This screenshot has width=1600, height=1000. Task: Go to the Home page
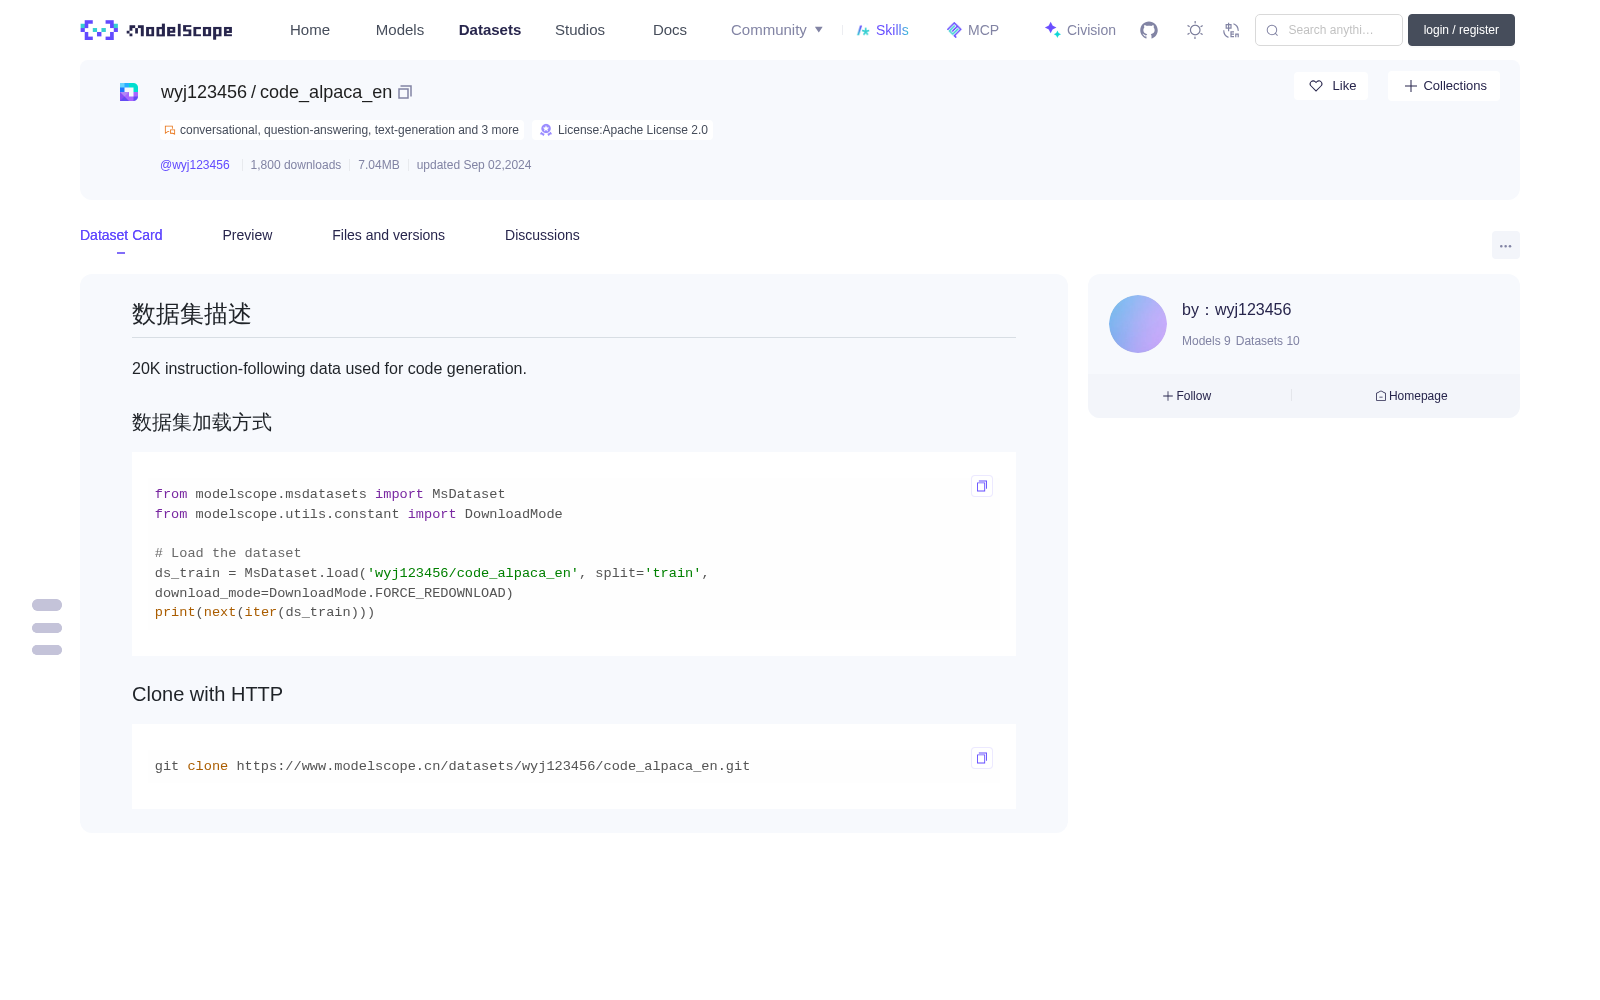310,30
